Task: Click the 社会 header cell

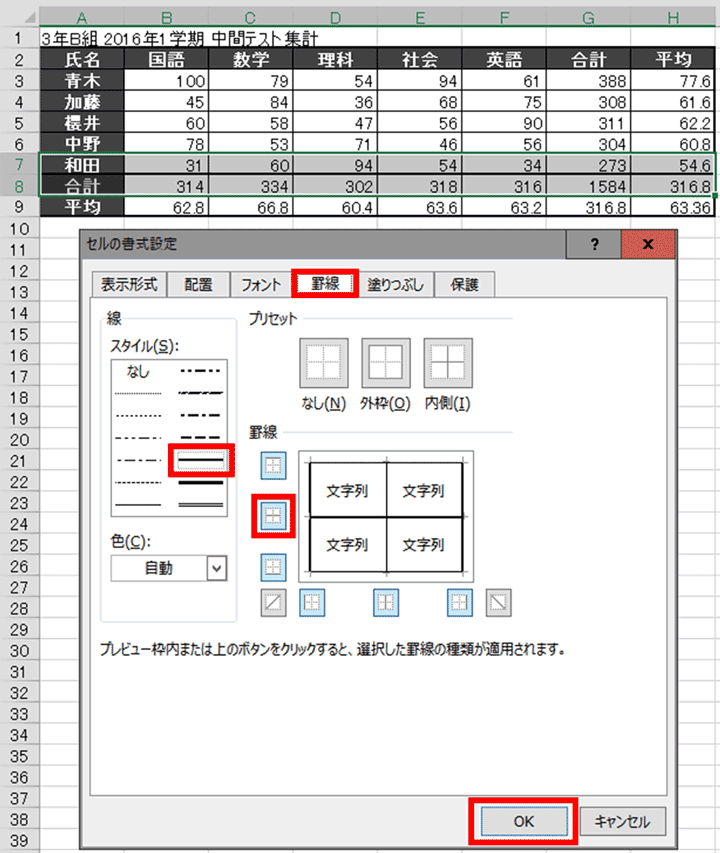Action: (419, 59)
